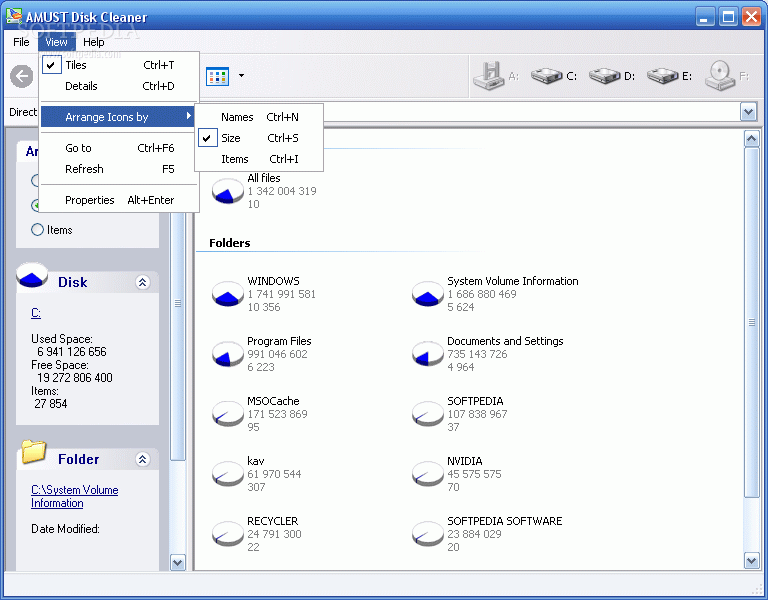This screenshot has width=768, height=600.
Task: Select hard drive C: icon
Action: 546,76
